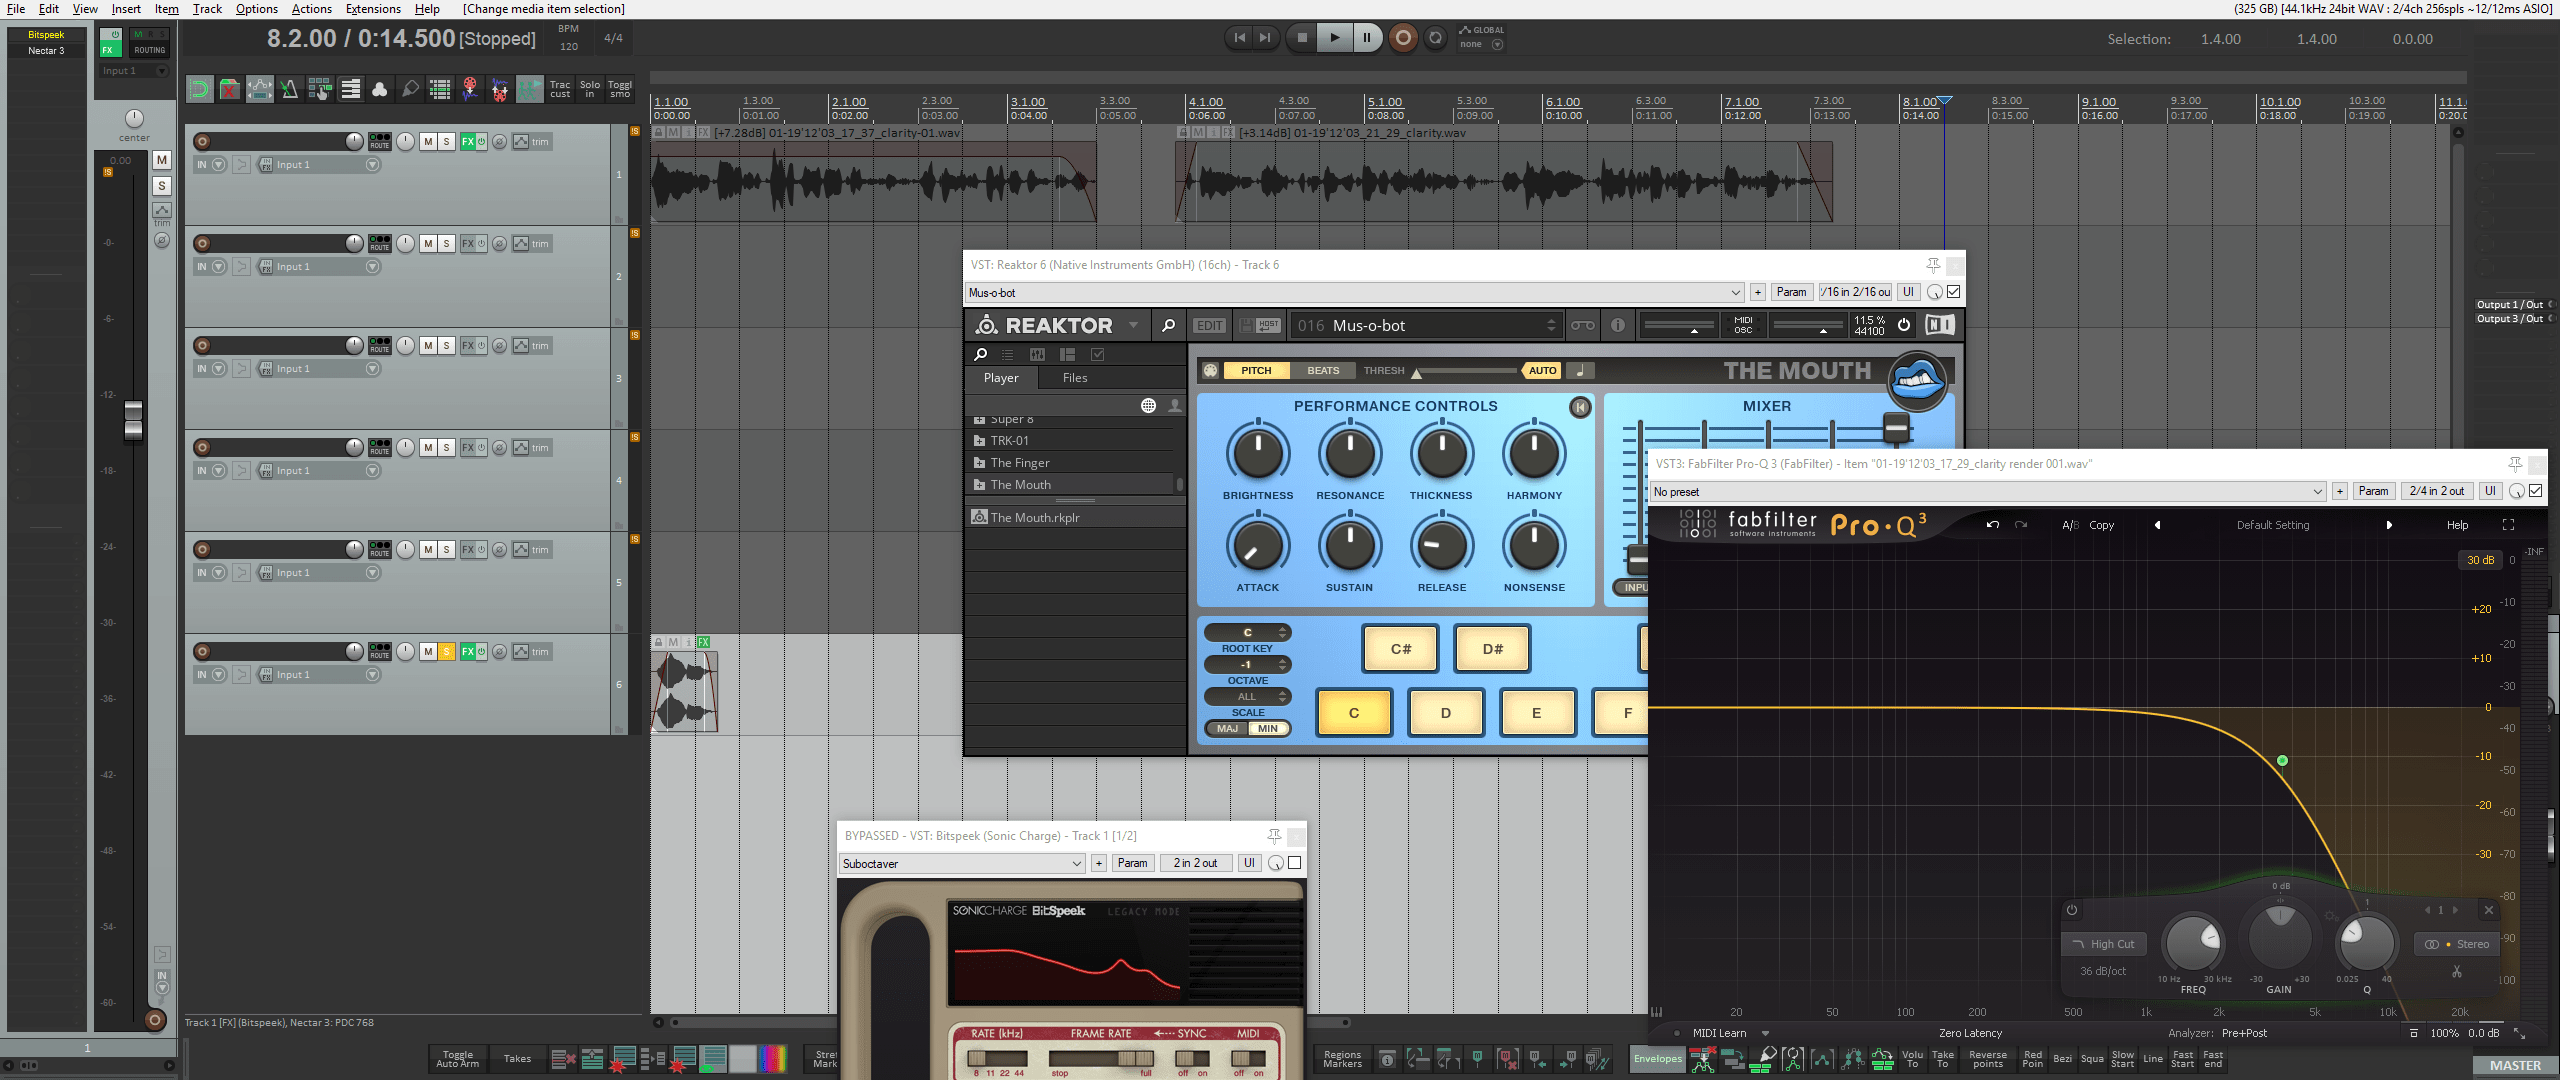Click the C# key button in The Mouth
The width and height of the screenshot is (2560, 1080).
(x=1401, y=649)
